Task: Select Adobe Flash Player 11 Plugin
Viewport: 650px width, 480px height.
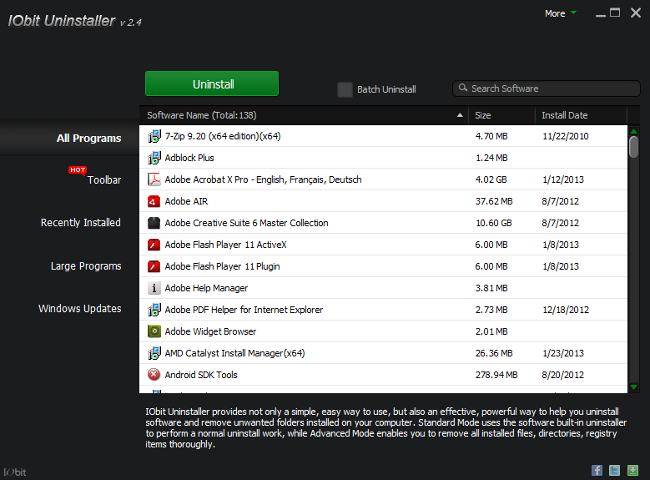Action: 383,267
